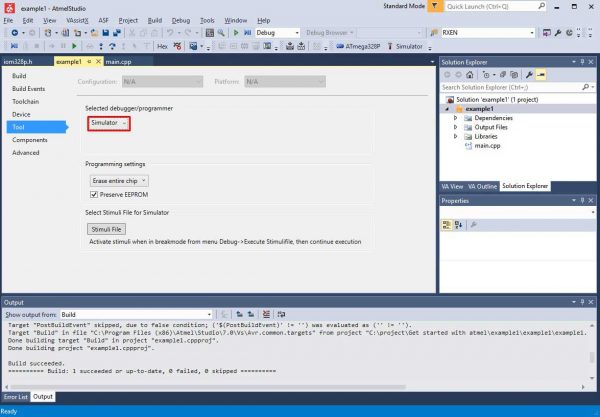
Task: Select the Device properties page
Action: click(21, 114)
